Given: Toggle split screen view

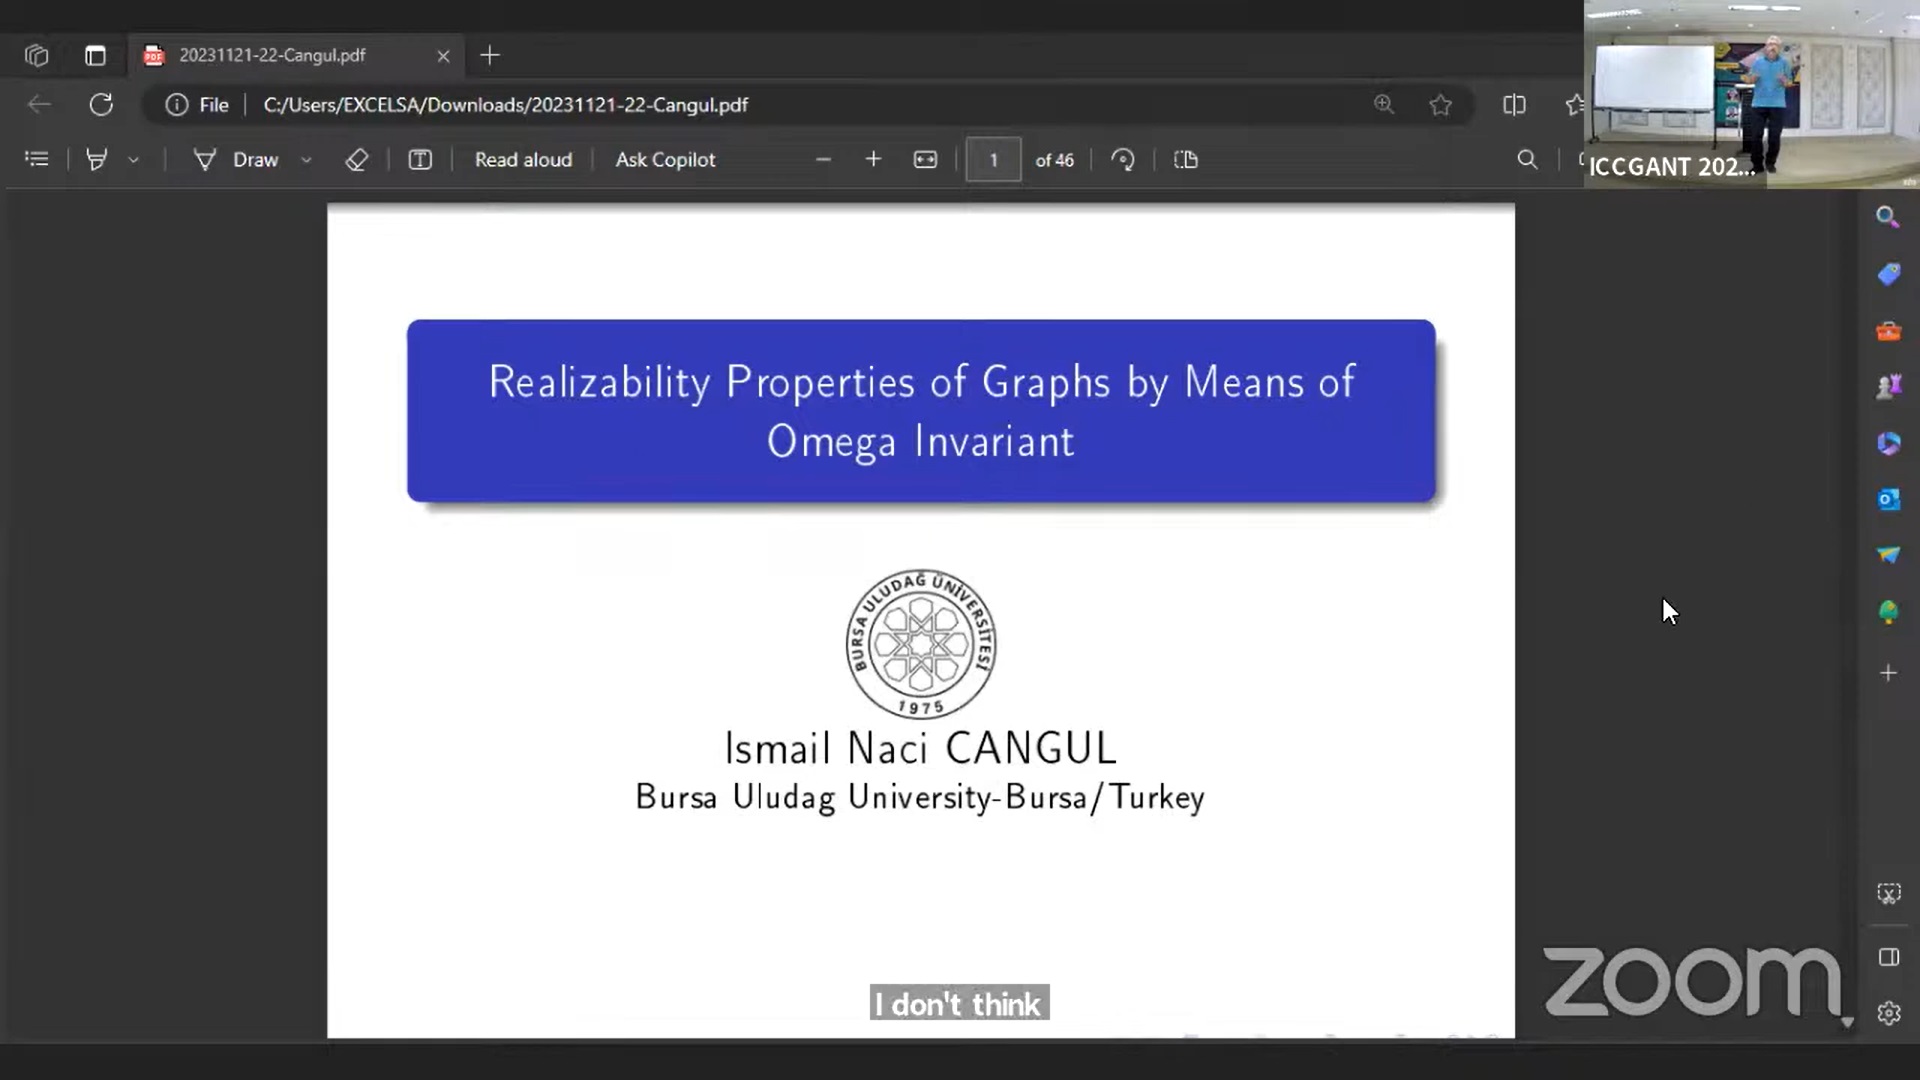Looking at the screenshot, I should [x=1514, y=104].
